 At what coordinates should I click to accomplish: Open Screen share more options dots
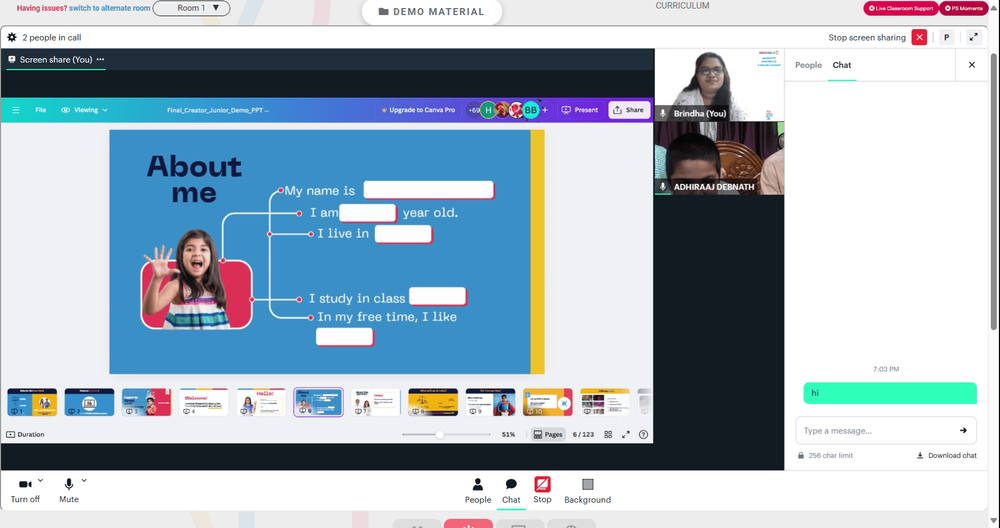tap(100, 59)
